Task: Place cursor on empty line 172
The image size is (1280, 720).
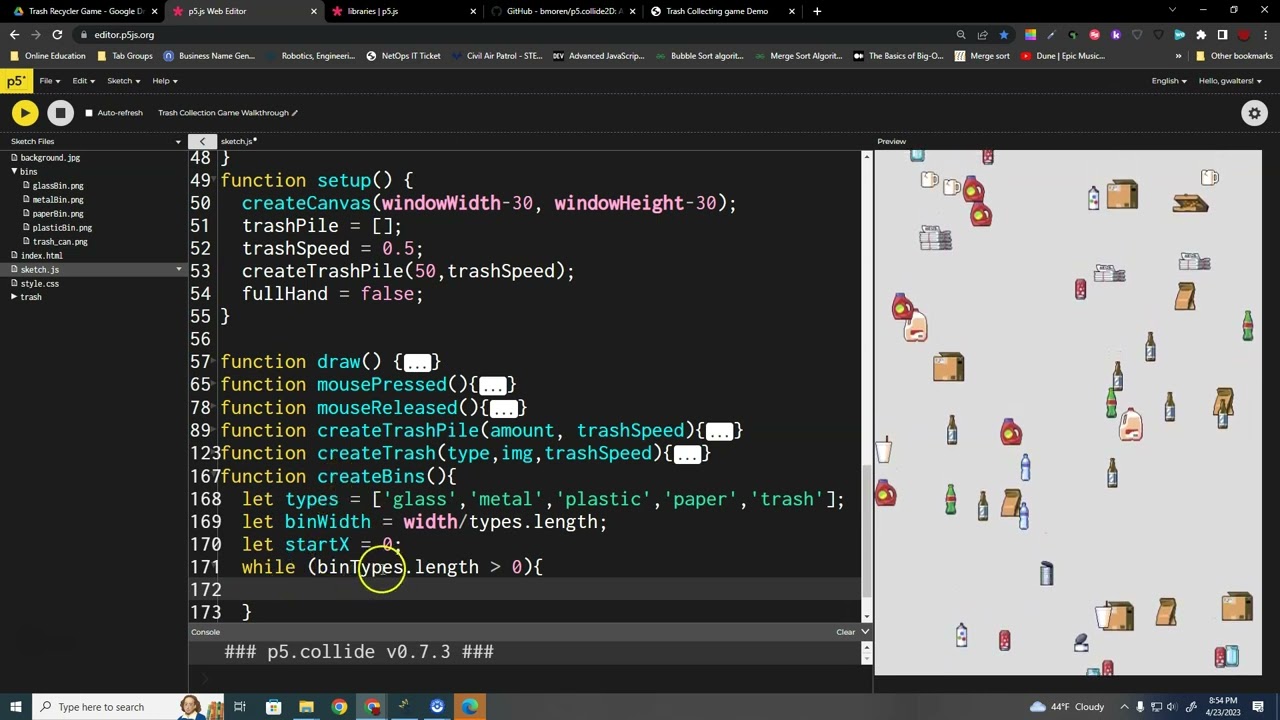Action: coord(540,590)
